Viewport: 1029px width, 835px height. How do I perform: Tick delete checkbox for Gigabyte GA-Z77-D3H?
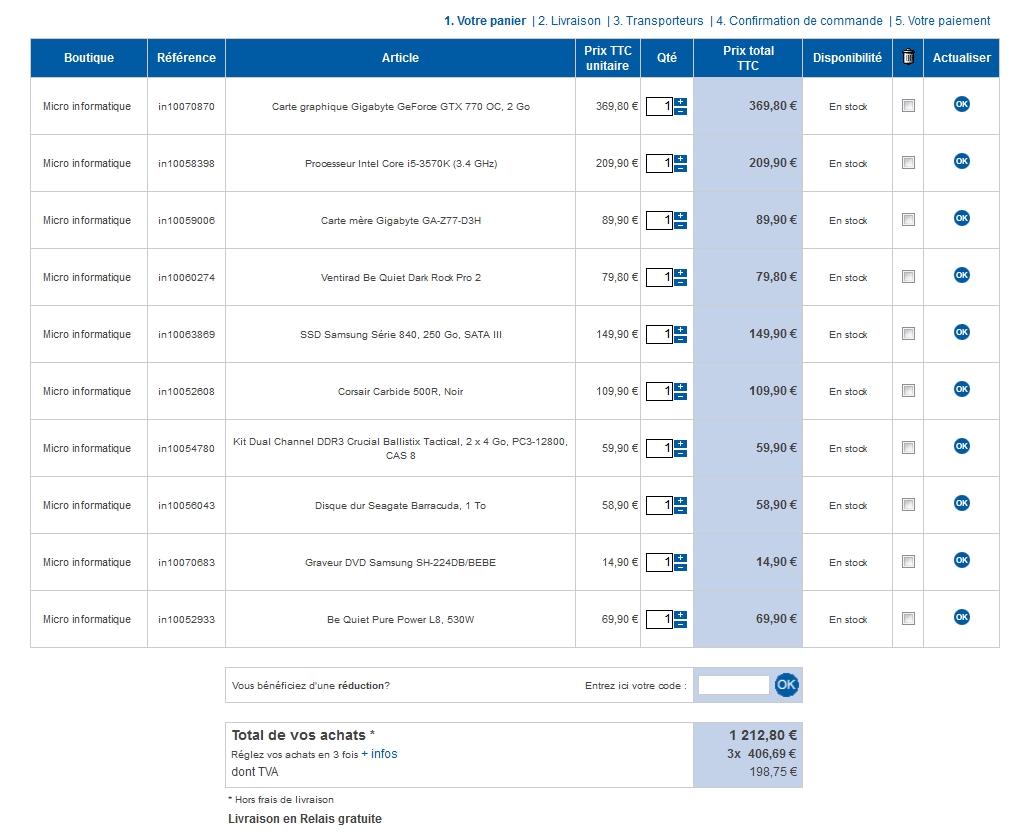(x=908, y=220)
